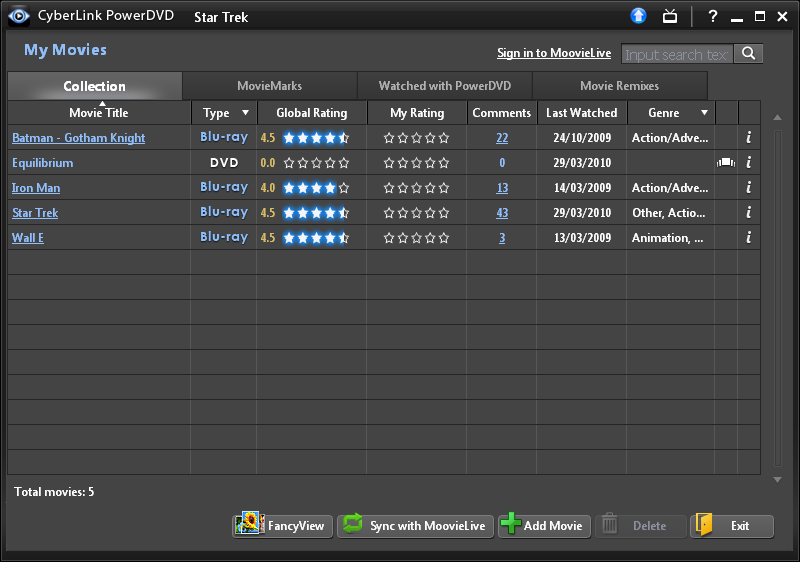Open info icon for Iron Man

[748, 188]
